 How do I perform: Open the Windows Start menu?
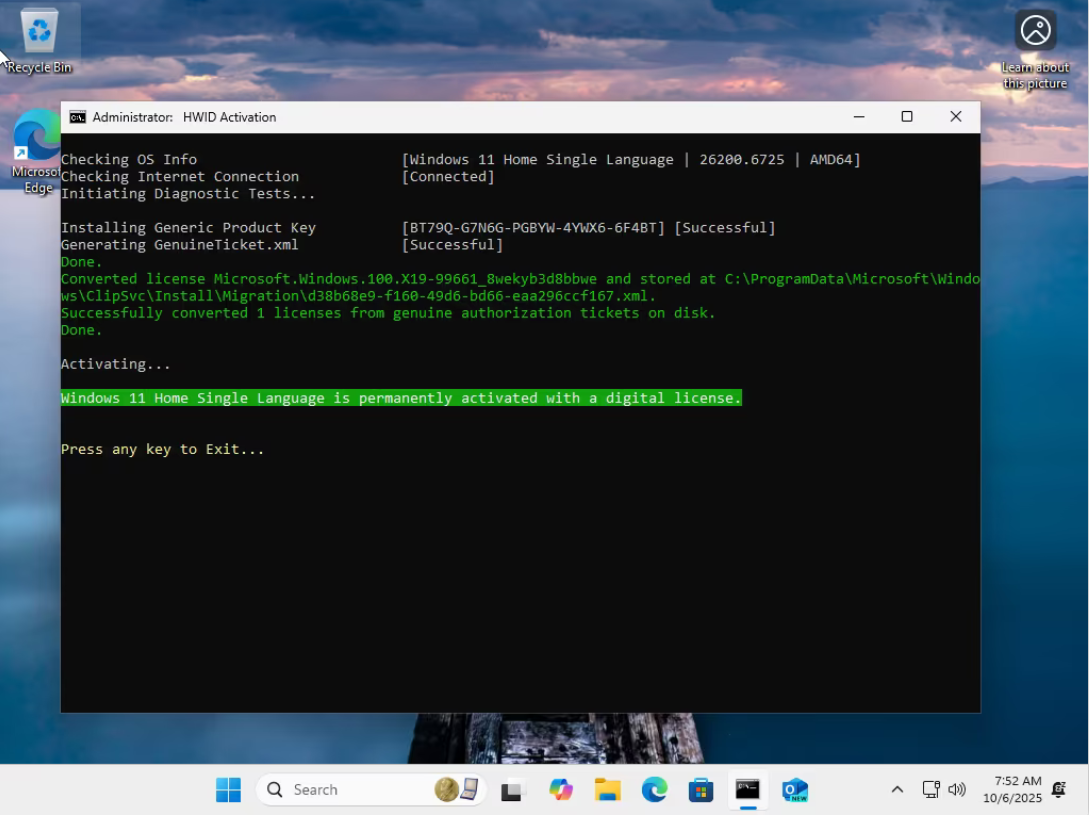click(228, 789)
